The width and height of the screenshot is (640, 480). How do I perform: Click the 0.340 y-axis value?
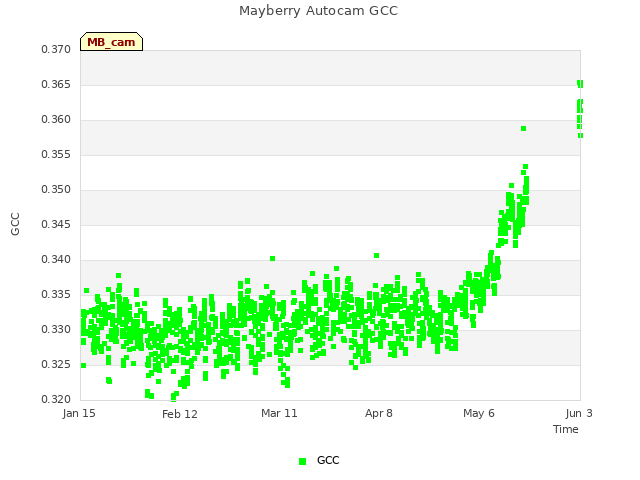point(56,260)
